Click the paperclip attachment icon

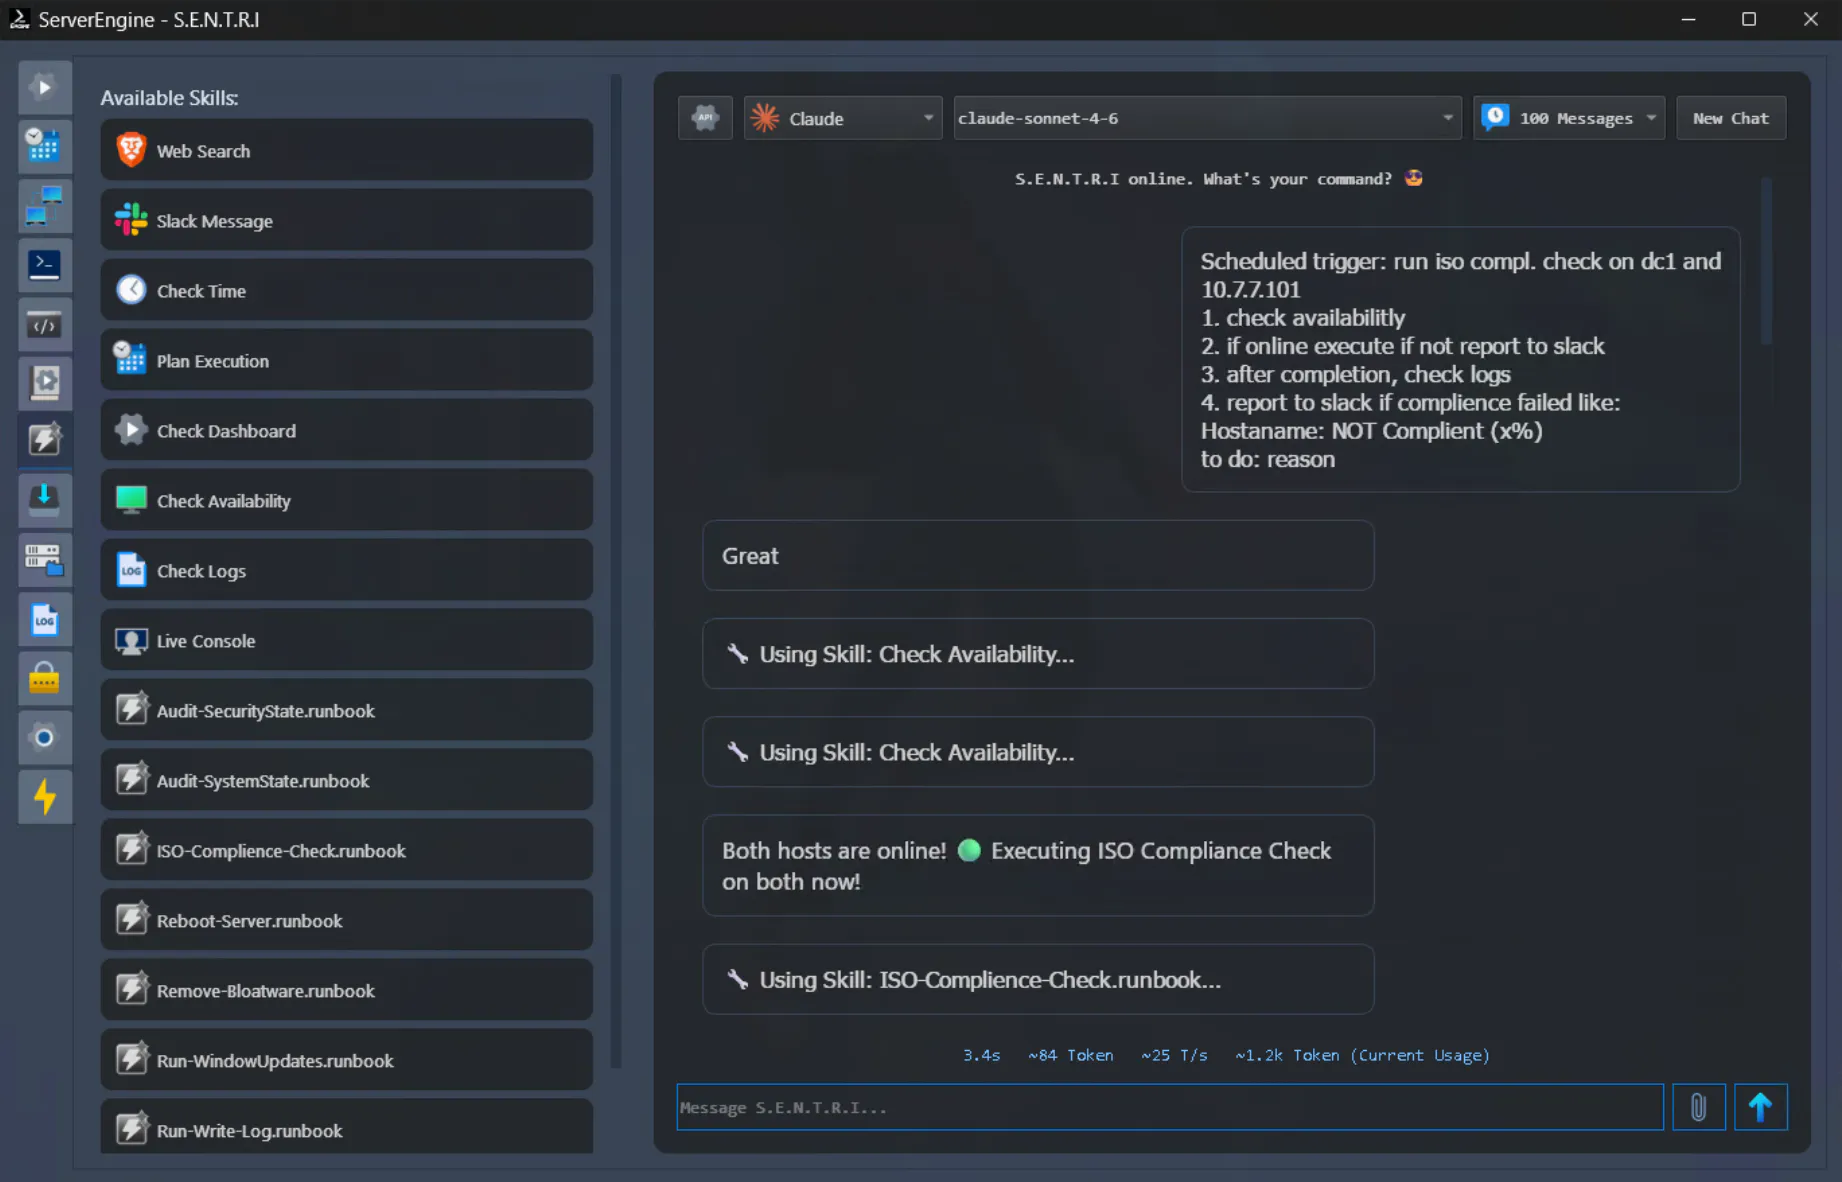click(x=1698, y=1107)
